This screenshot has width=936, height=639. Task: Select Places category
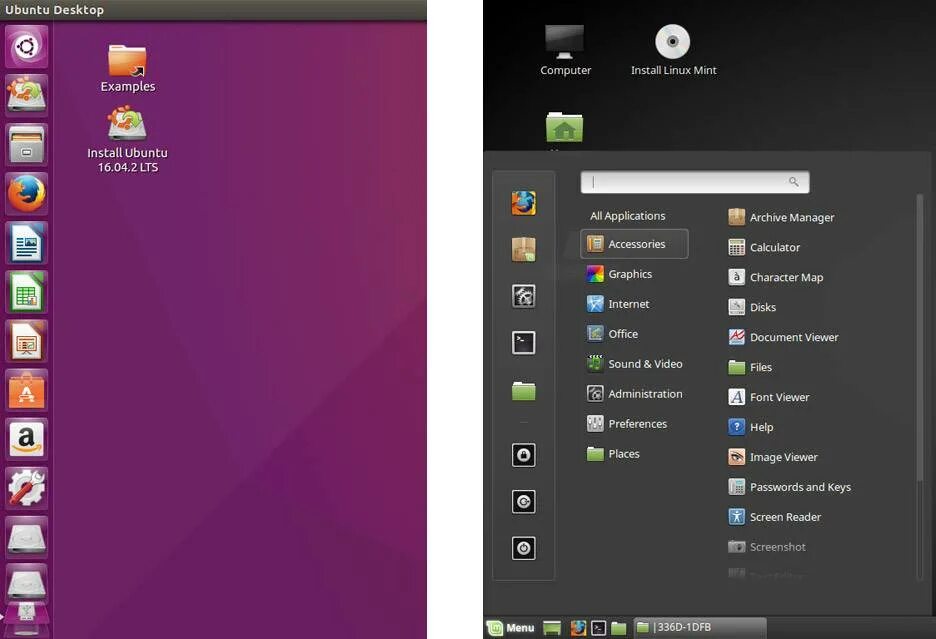pyautogui.click(x=613, y=454)
